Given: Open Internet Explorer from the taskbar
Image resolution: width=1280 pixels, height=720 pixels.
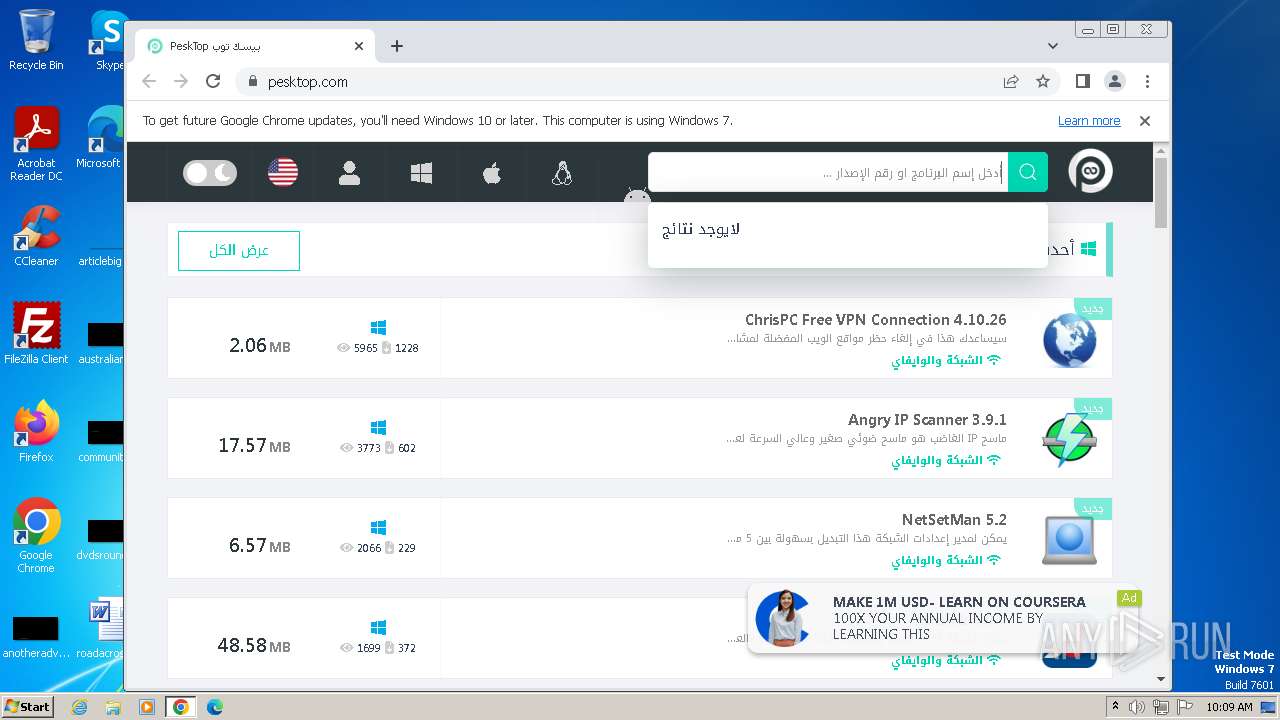Looking at the screenshot, I should (80, 707).
